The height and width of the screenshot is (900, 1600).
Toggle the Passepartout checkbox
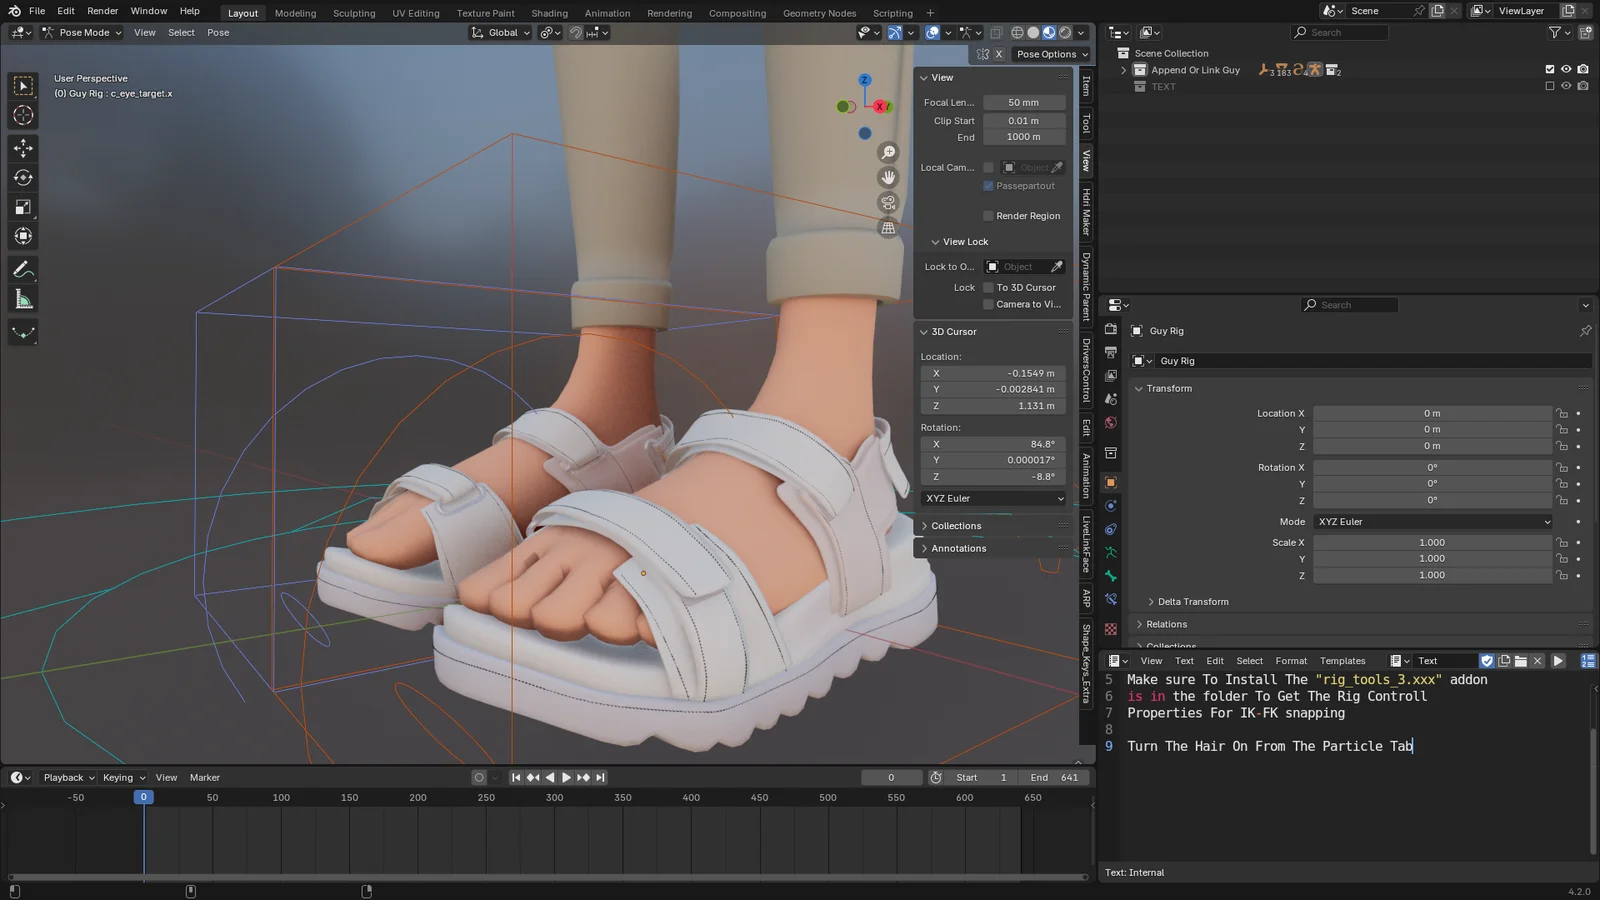(x=988, y=186)
